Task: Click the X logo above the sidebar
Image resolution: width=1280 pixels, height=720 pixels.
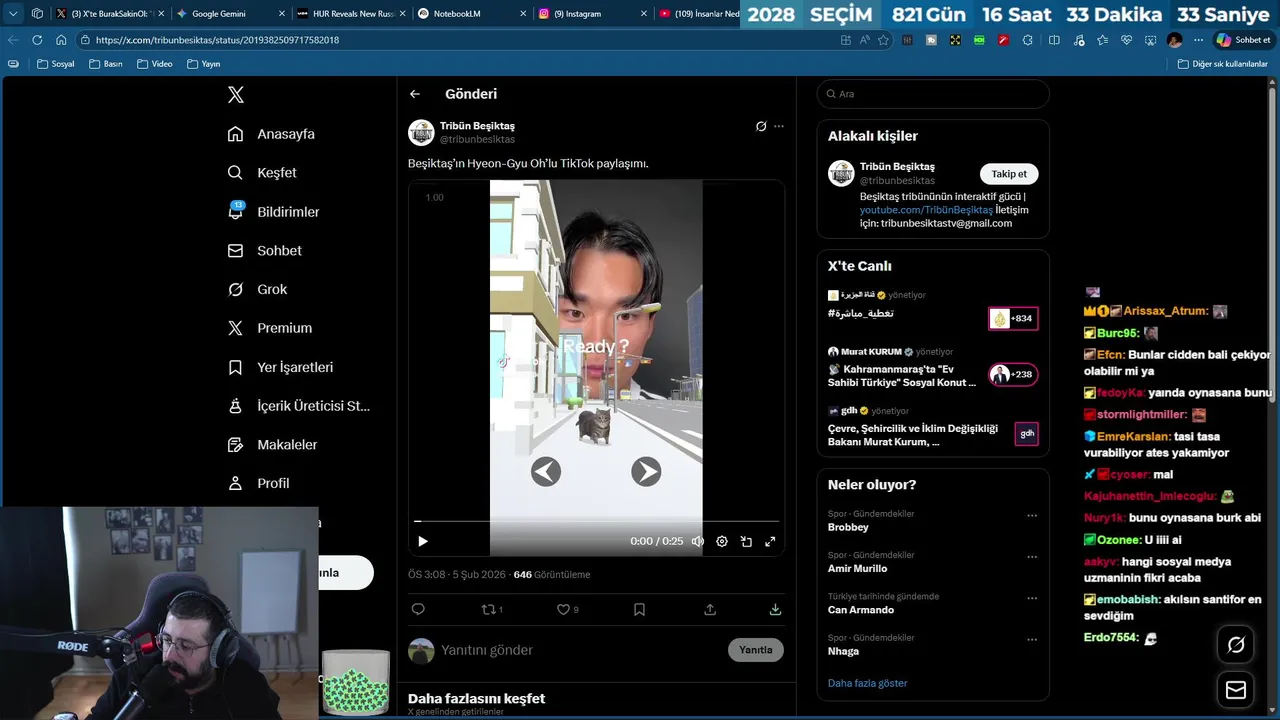Action: (x=236, y=95)
